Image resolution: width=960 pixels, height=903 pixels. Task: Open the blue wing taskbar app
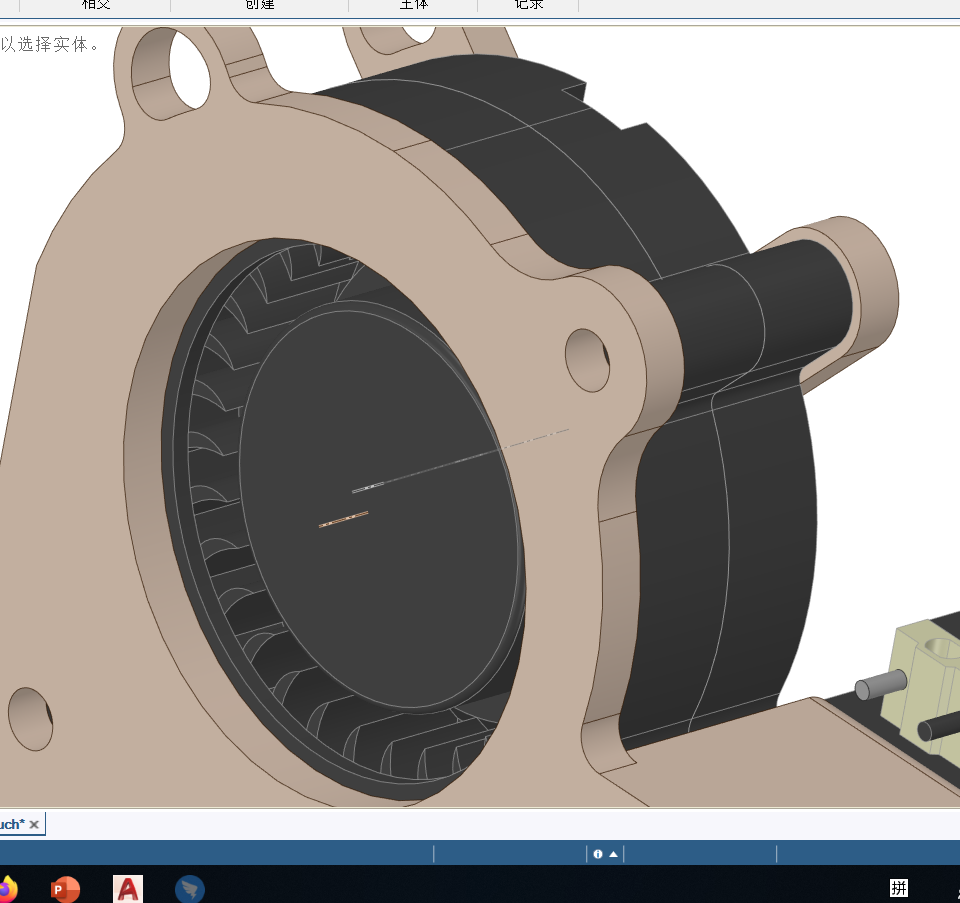click(x=190, y=889)
